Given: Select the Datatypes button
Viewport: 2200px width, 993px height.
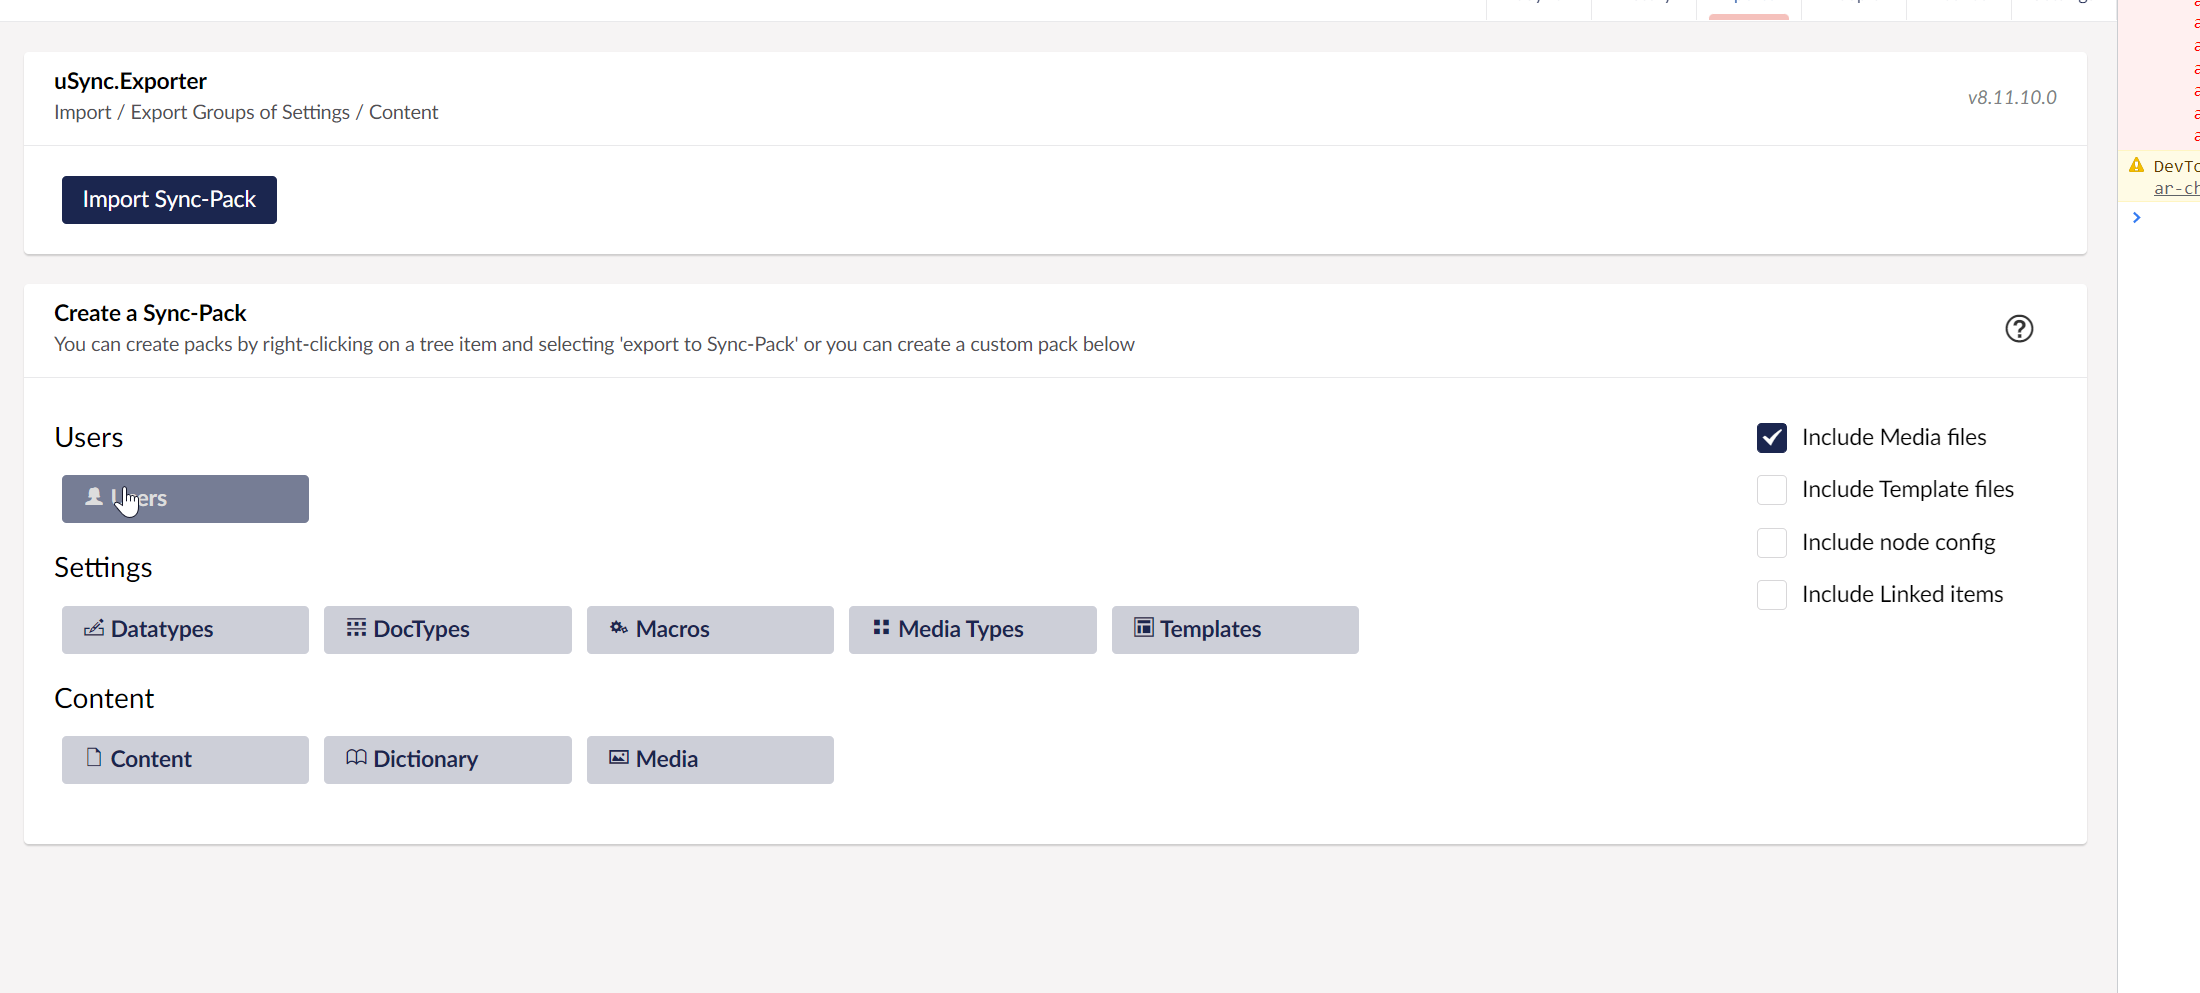Looking at the screenshot, I should [185, 630].
